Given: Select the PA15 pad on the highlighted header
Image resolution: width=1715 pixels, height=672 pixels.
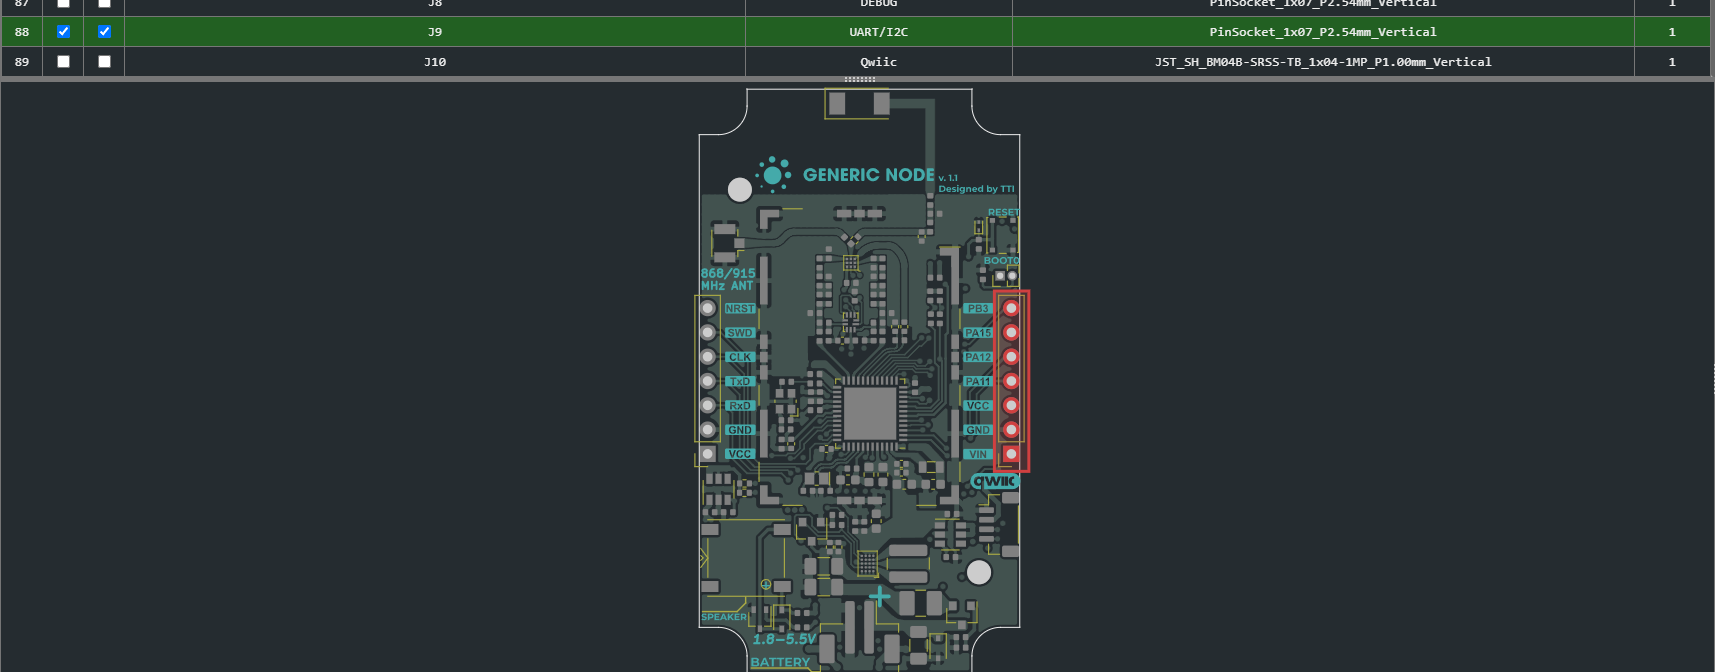Looking at the screenshot, I should pos(1011,332).
